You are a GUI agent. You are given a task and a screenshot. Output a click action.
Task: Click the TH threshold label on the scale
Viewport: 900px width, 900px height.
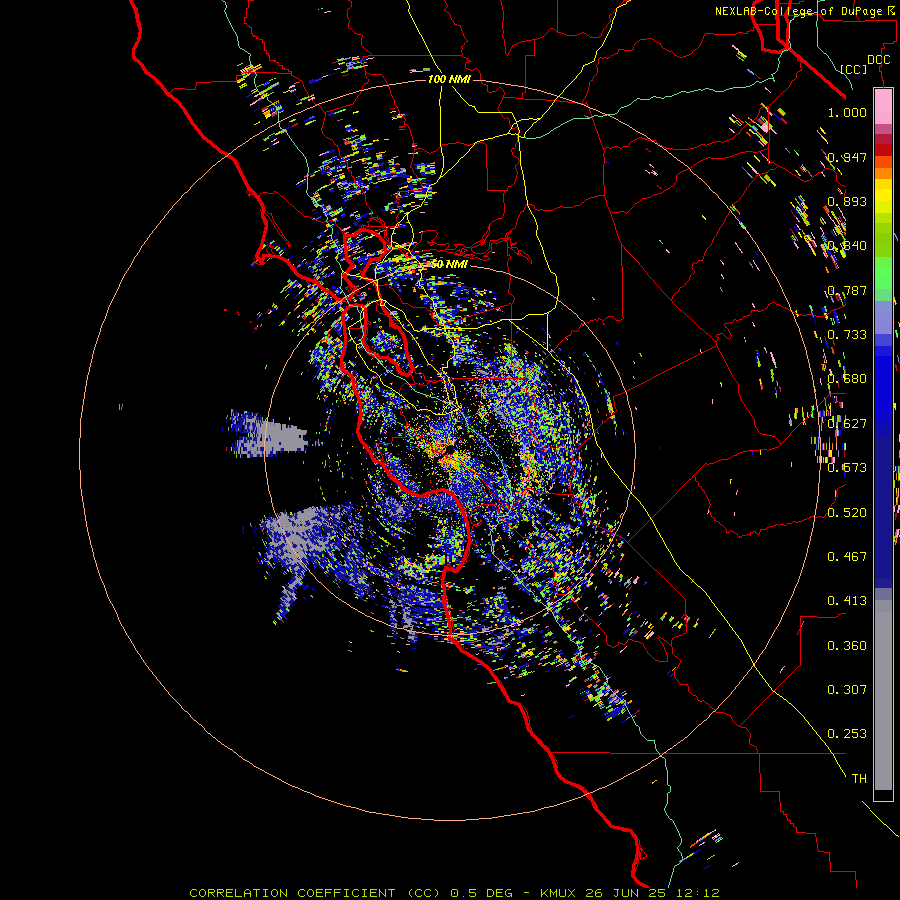(x=859, y=778)
